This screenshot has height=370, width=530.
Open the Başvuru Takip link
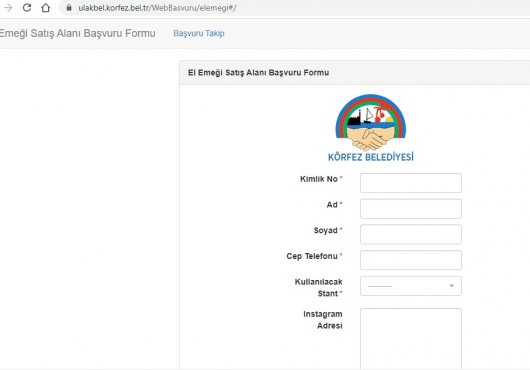(x=199, y=33)
